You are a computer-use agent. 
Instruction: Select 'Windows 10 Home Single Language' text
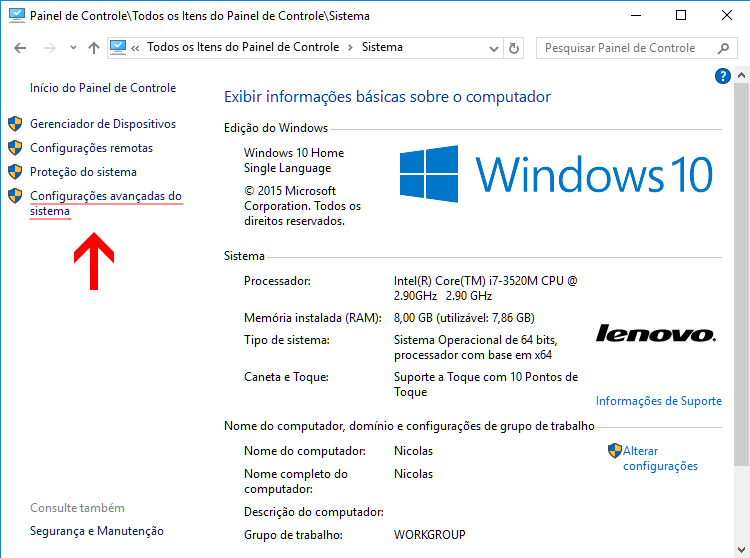(294, 160)
